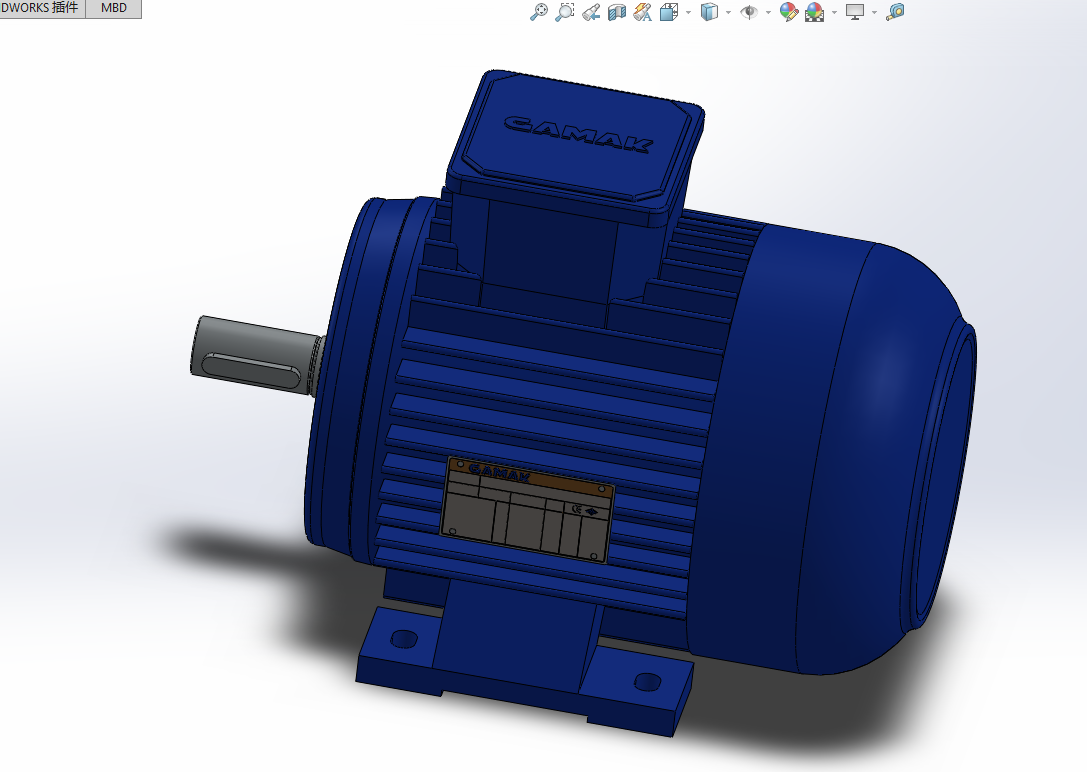Select the GAMAK nameplate on the motor

[x=528, y=510]
